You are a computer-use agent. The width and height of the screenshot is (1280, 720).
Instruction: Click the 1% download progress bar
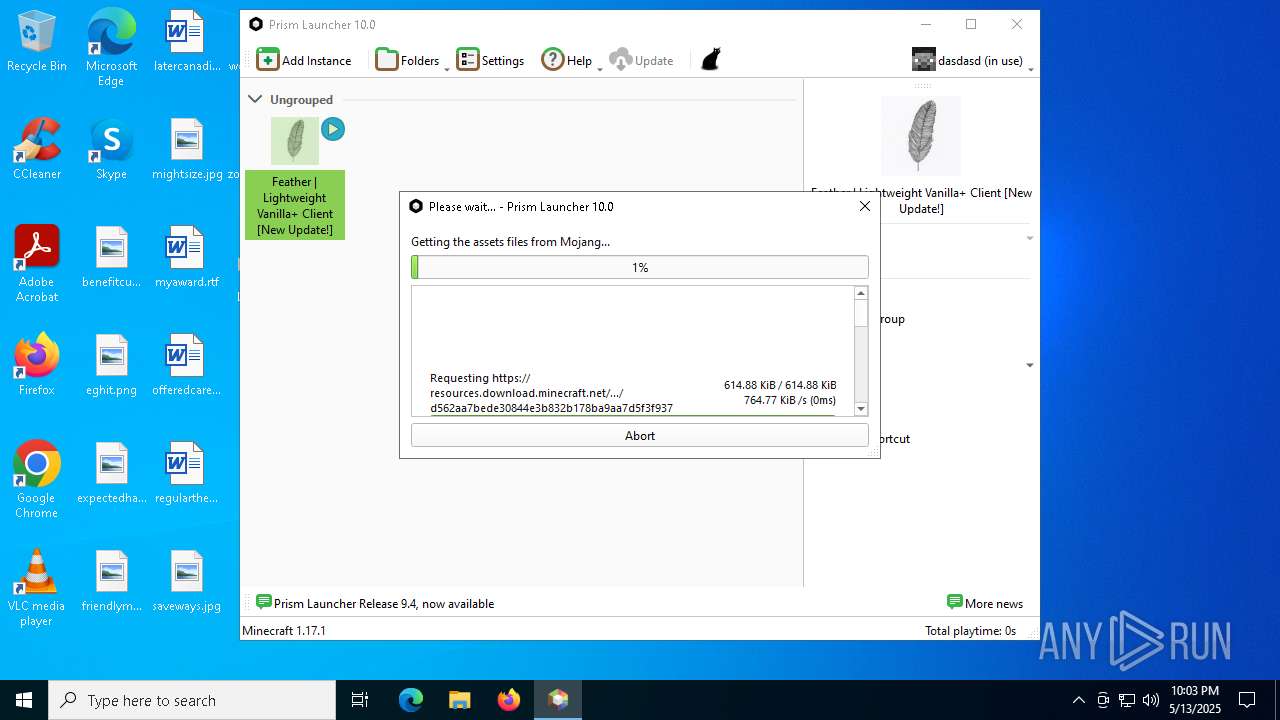[x=640, y=267]
